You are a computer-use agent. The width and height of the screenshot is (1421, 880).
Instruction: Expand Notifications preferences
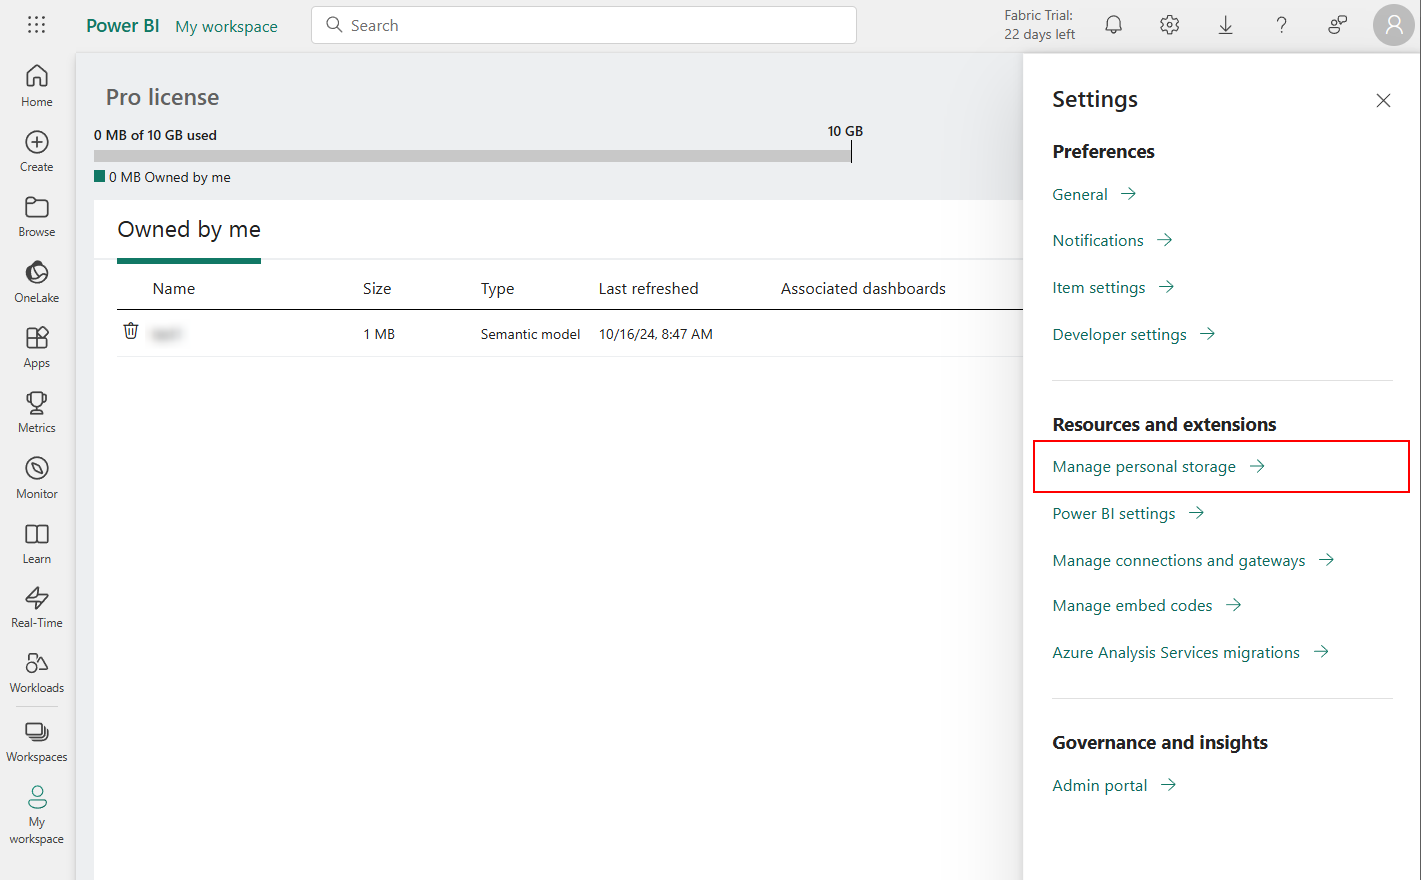[x=1100, y=240]
